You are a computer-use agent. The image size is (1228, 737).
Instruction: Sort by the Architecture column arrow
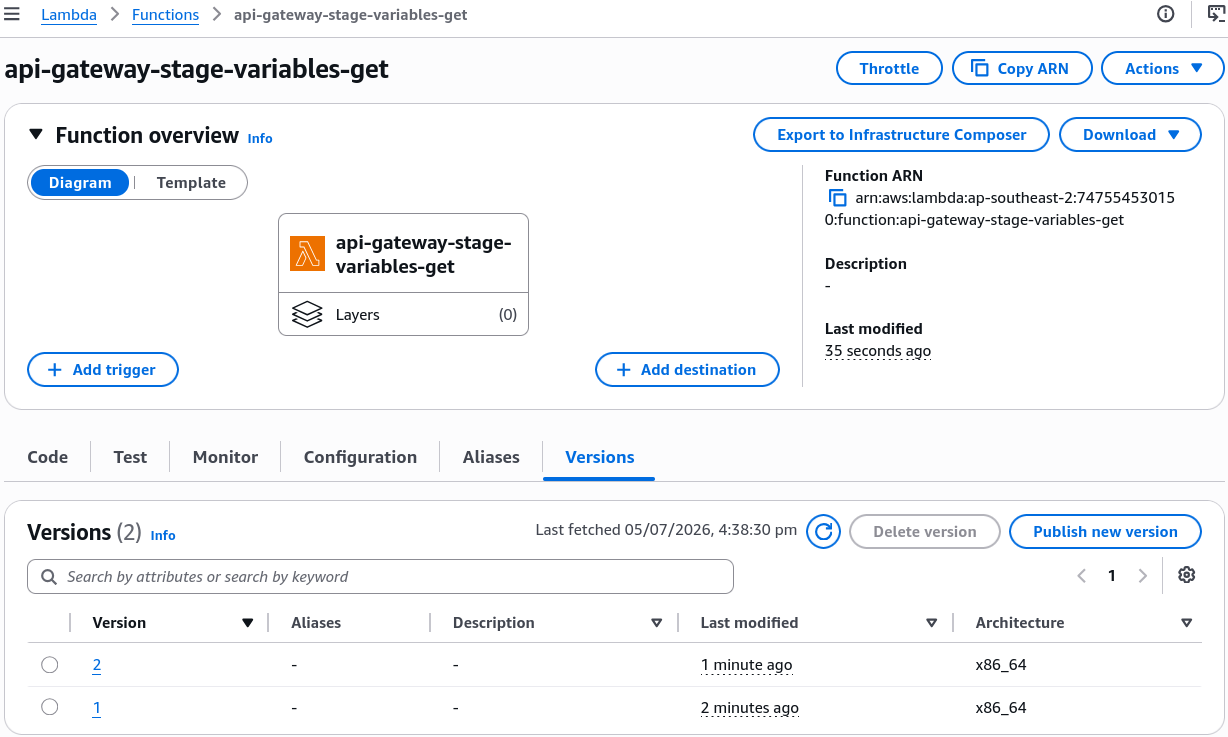tap(1187, 623)
